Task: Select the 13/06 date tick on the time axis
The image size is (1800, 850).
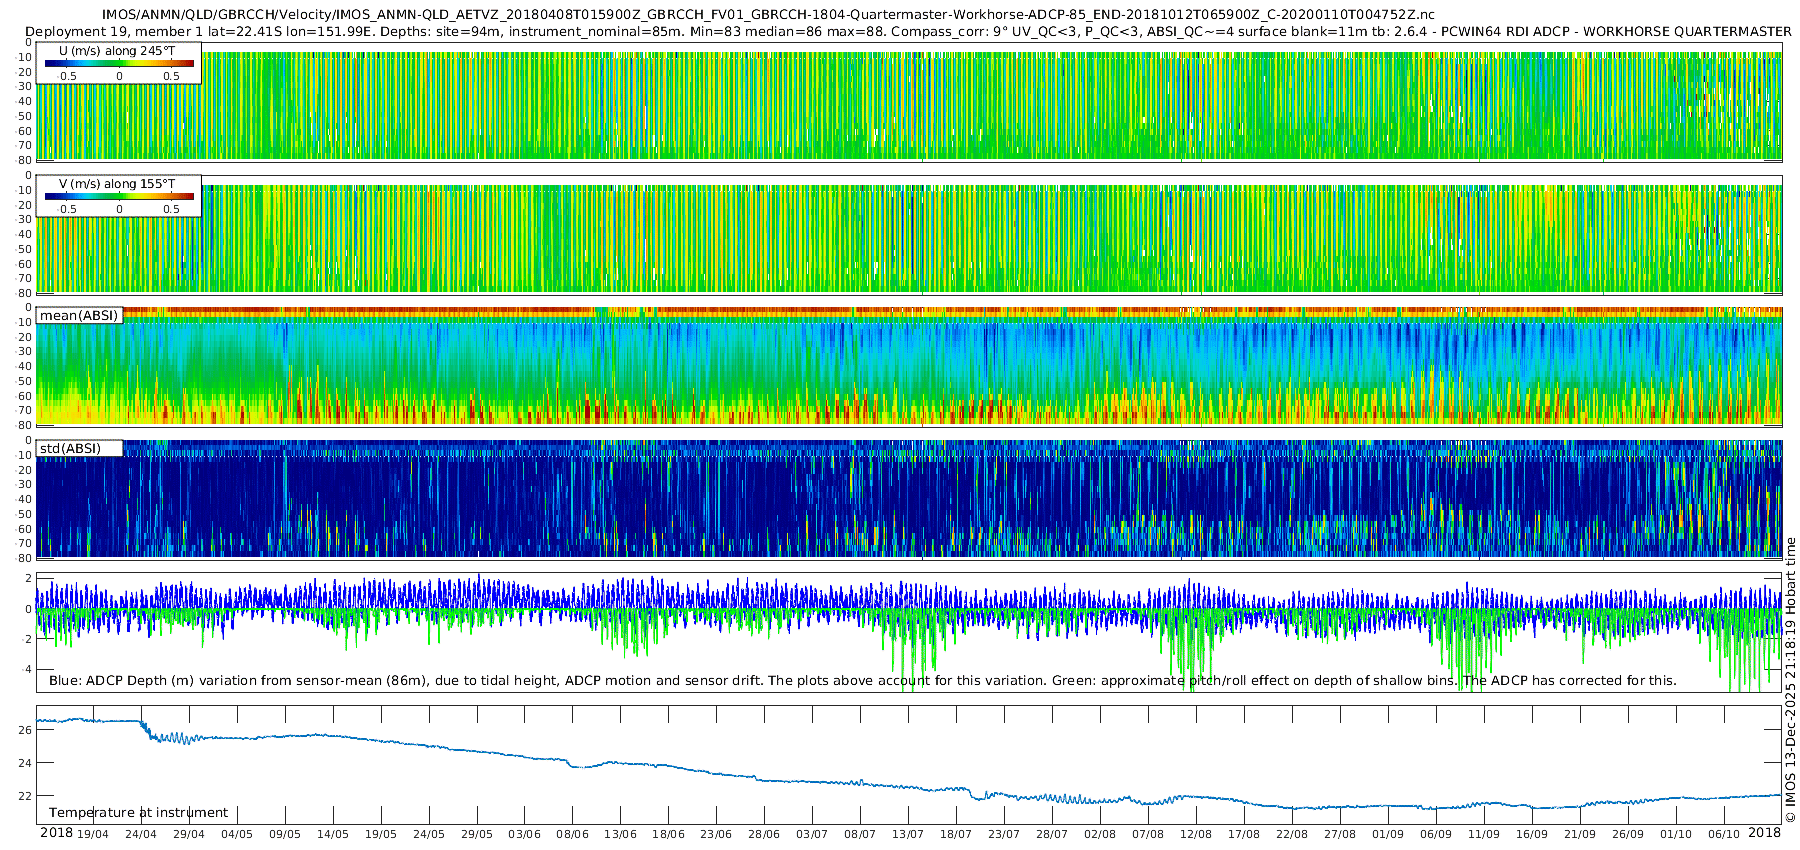Action: point(620,834)
